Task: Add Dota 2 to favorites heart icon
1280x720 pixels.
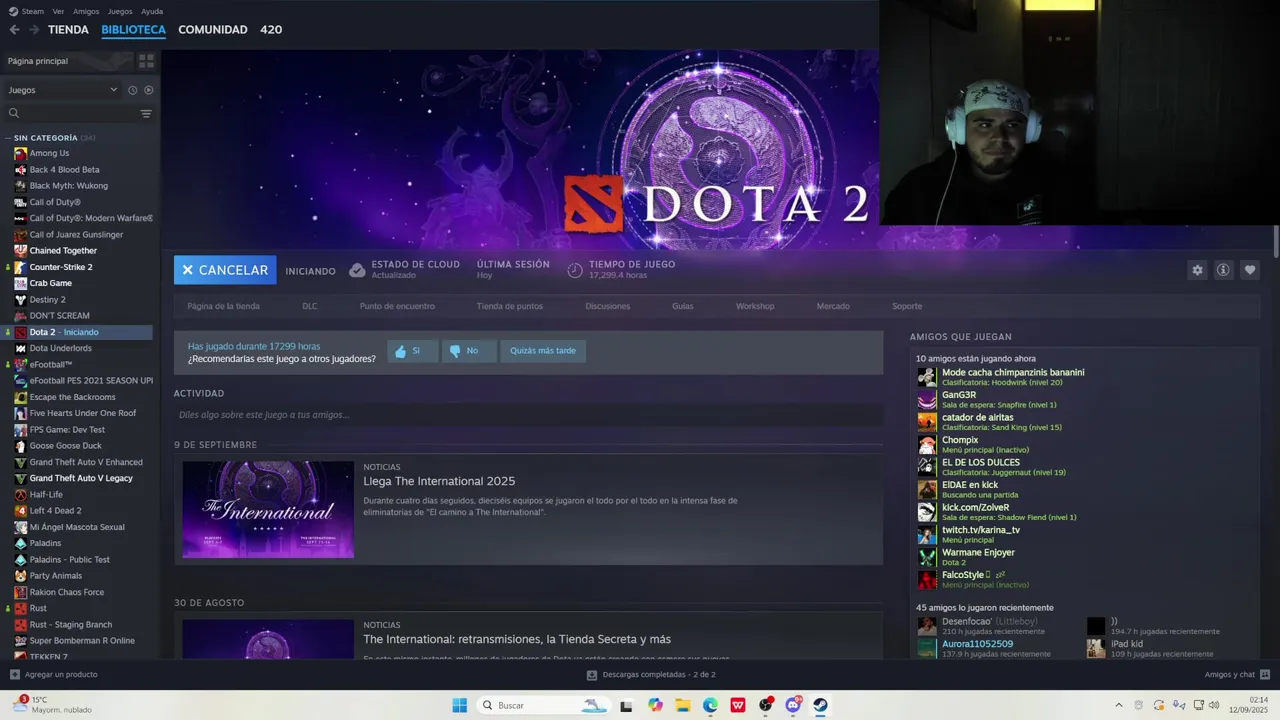Action: [1249, 270]
